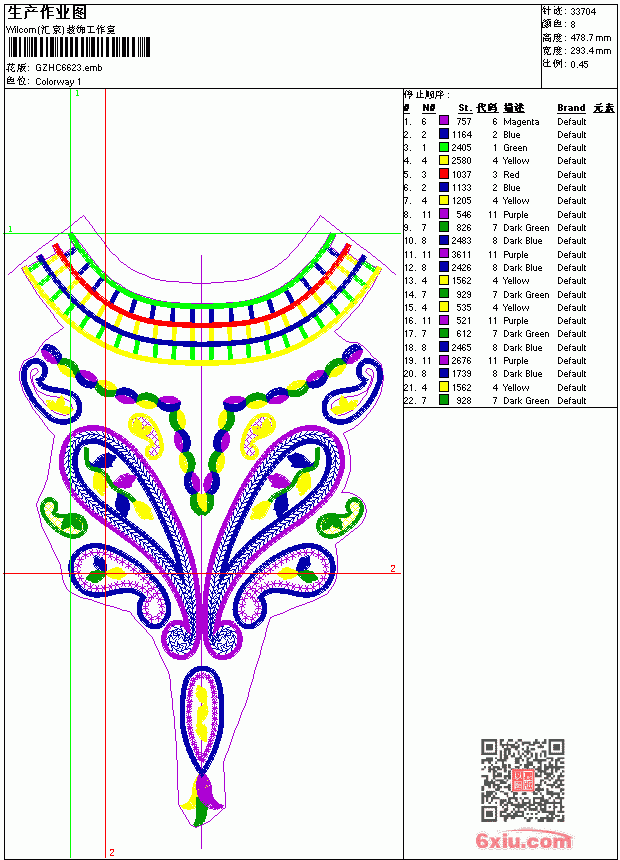Click the production worksheet title 生产作业图
Viewport: 620px width, 860px height.
(x=47, y=13)
